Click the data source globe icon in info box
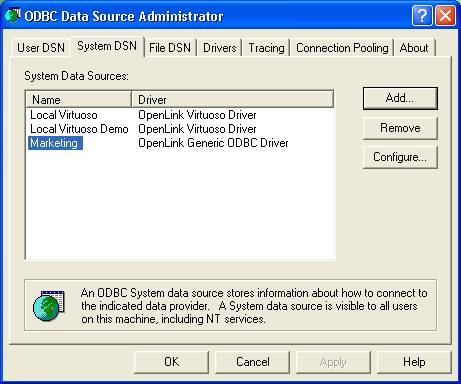The height and width of the screenshot is (384, 461). pos(49,306)
